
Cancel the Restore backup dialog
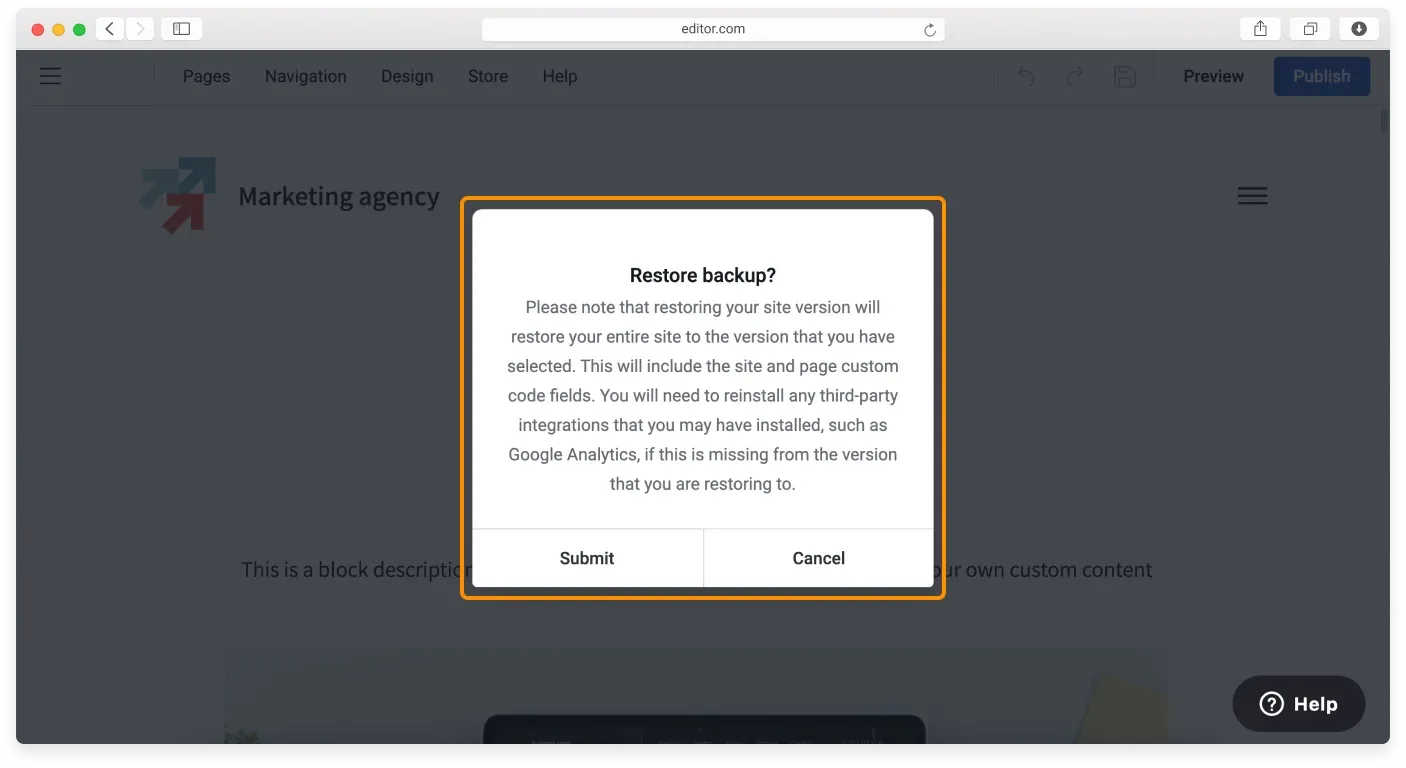(x=819, y=558)
